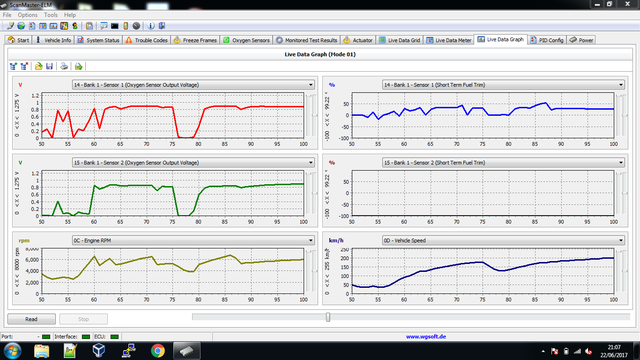Open the File menu

pyautogui.click(x=7, y=15)
